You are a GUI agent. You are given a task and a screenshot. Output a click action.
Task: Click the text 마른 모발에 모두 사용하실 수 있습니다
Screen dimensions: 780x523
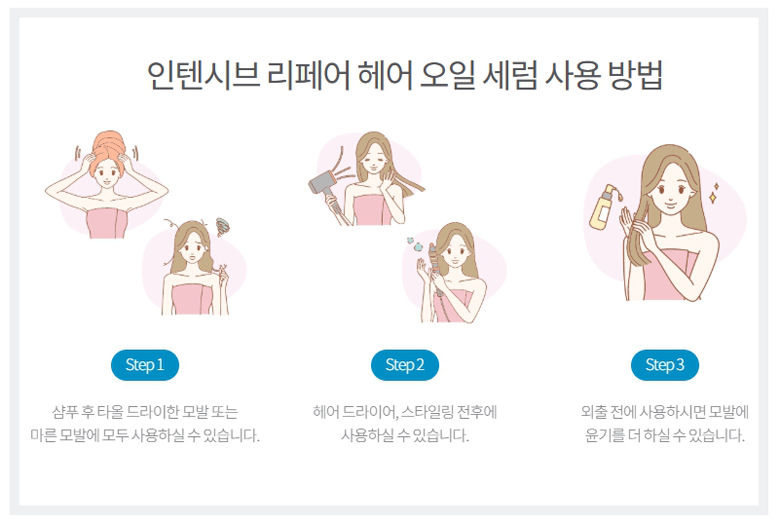(145, 435)
